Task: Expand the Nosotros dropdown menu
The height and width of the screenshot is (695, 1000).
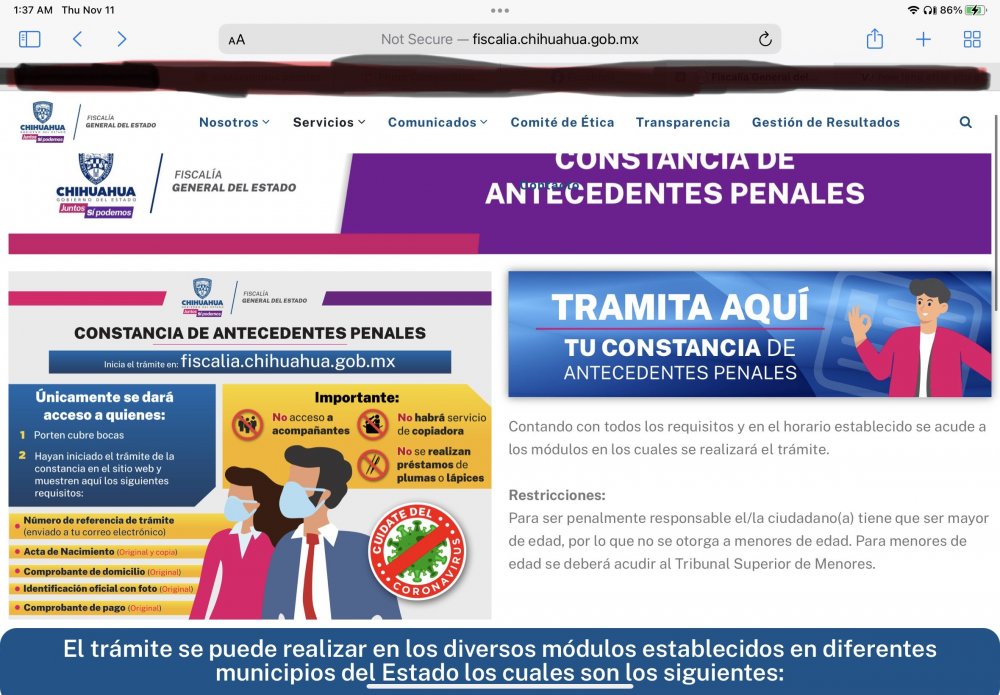Action: [234, 122]
